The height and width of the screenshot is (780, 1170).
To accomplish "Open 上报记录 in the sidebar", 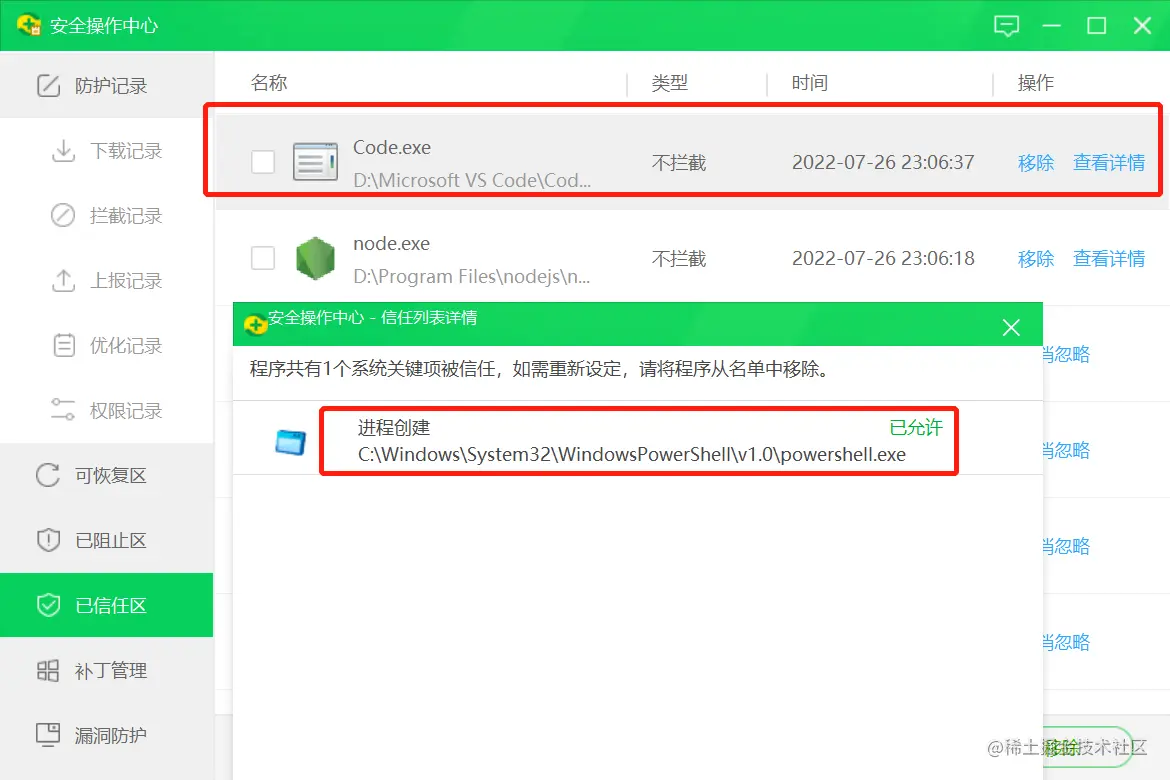I will pyautogui.click(x=106, y=281).
